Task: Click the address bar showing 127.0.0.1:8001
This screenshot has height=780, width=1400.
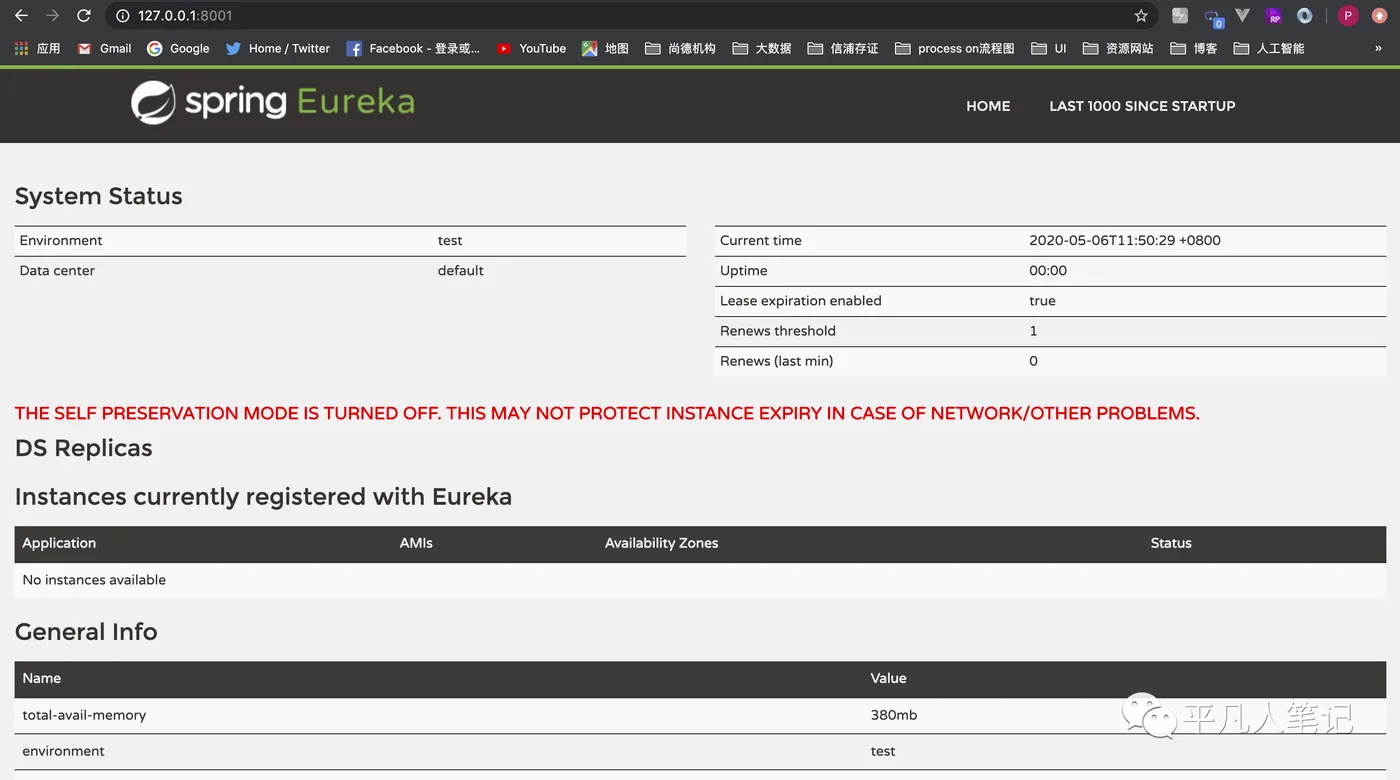Action: [630, 16]
